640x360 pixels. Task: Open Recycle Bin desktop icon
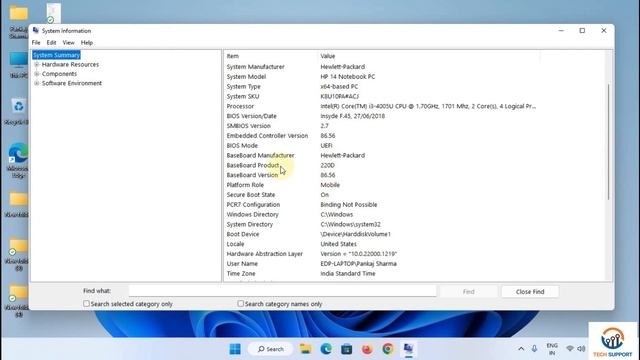18,111
